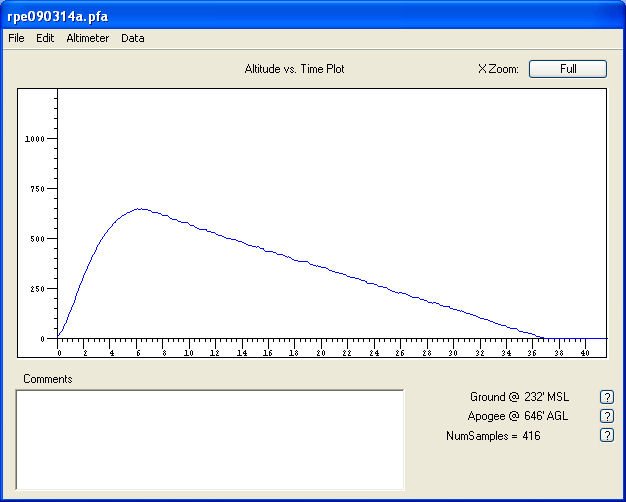Click the 750 altitude axis label
The image size is (626, 502).
[x=38, y=189]
